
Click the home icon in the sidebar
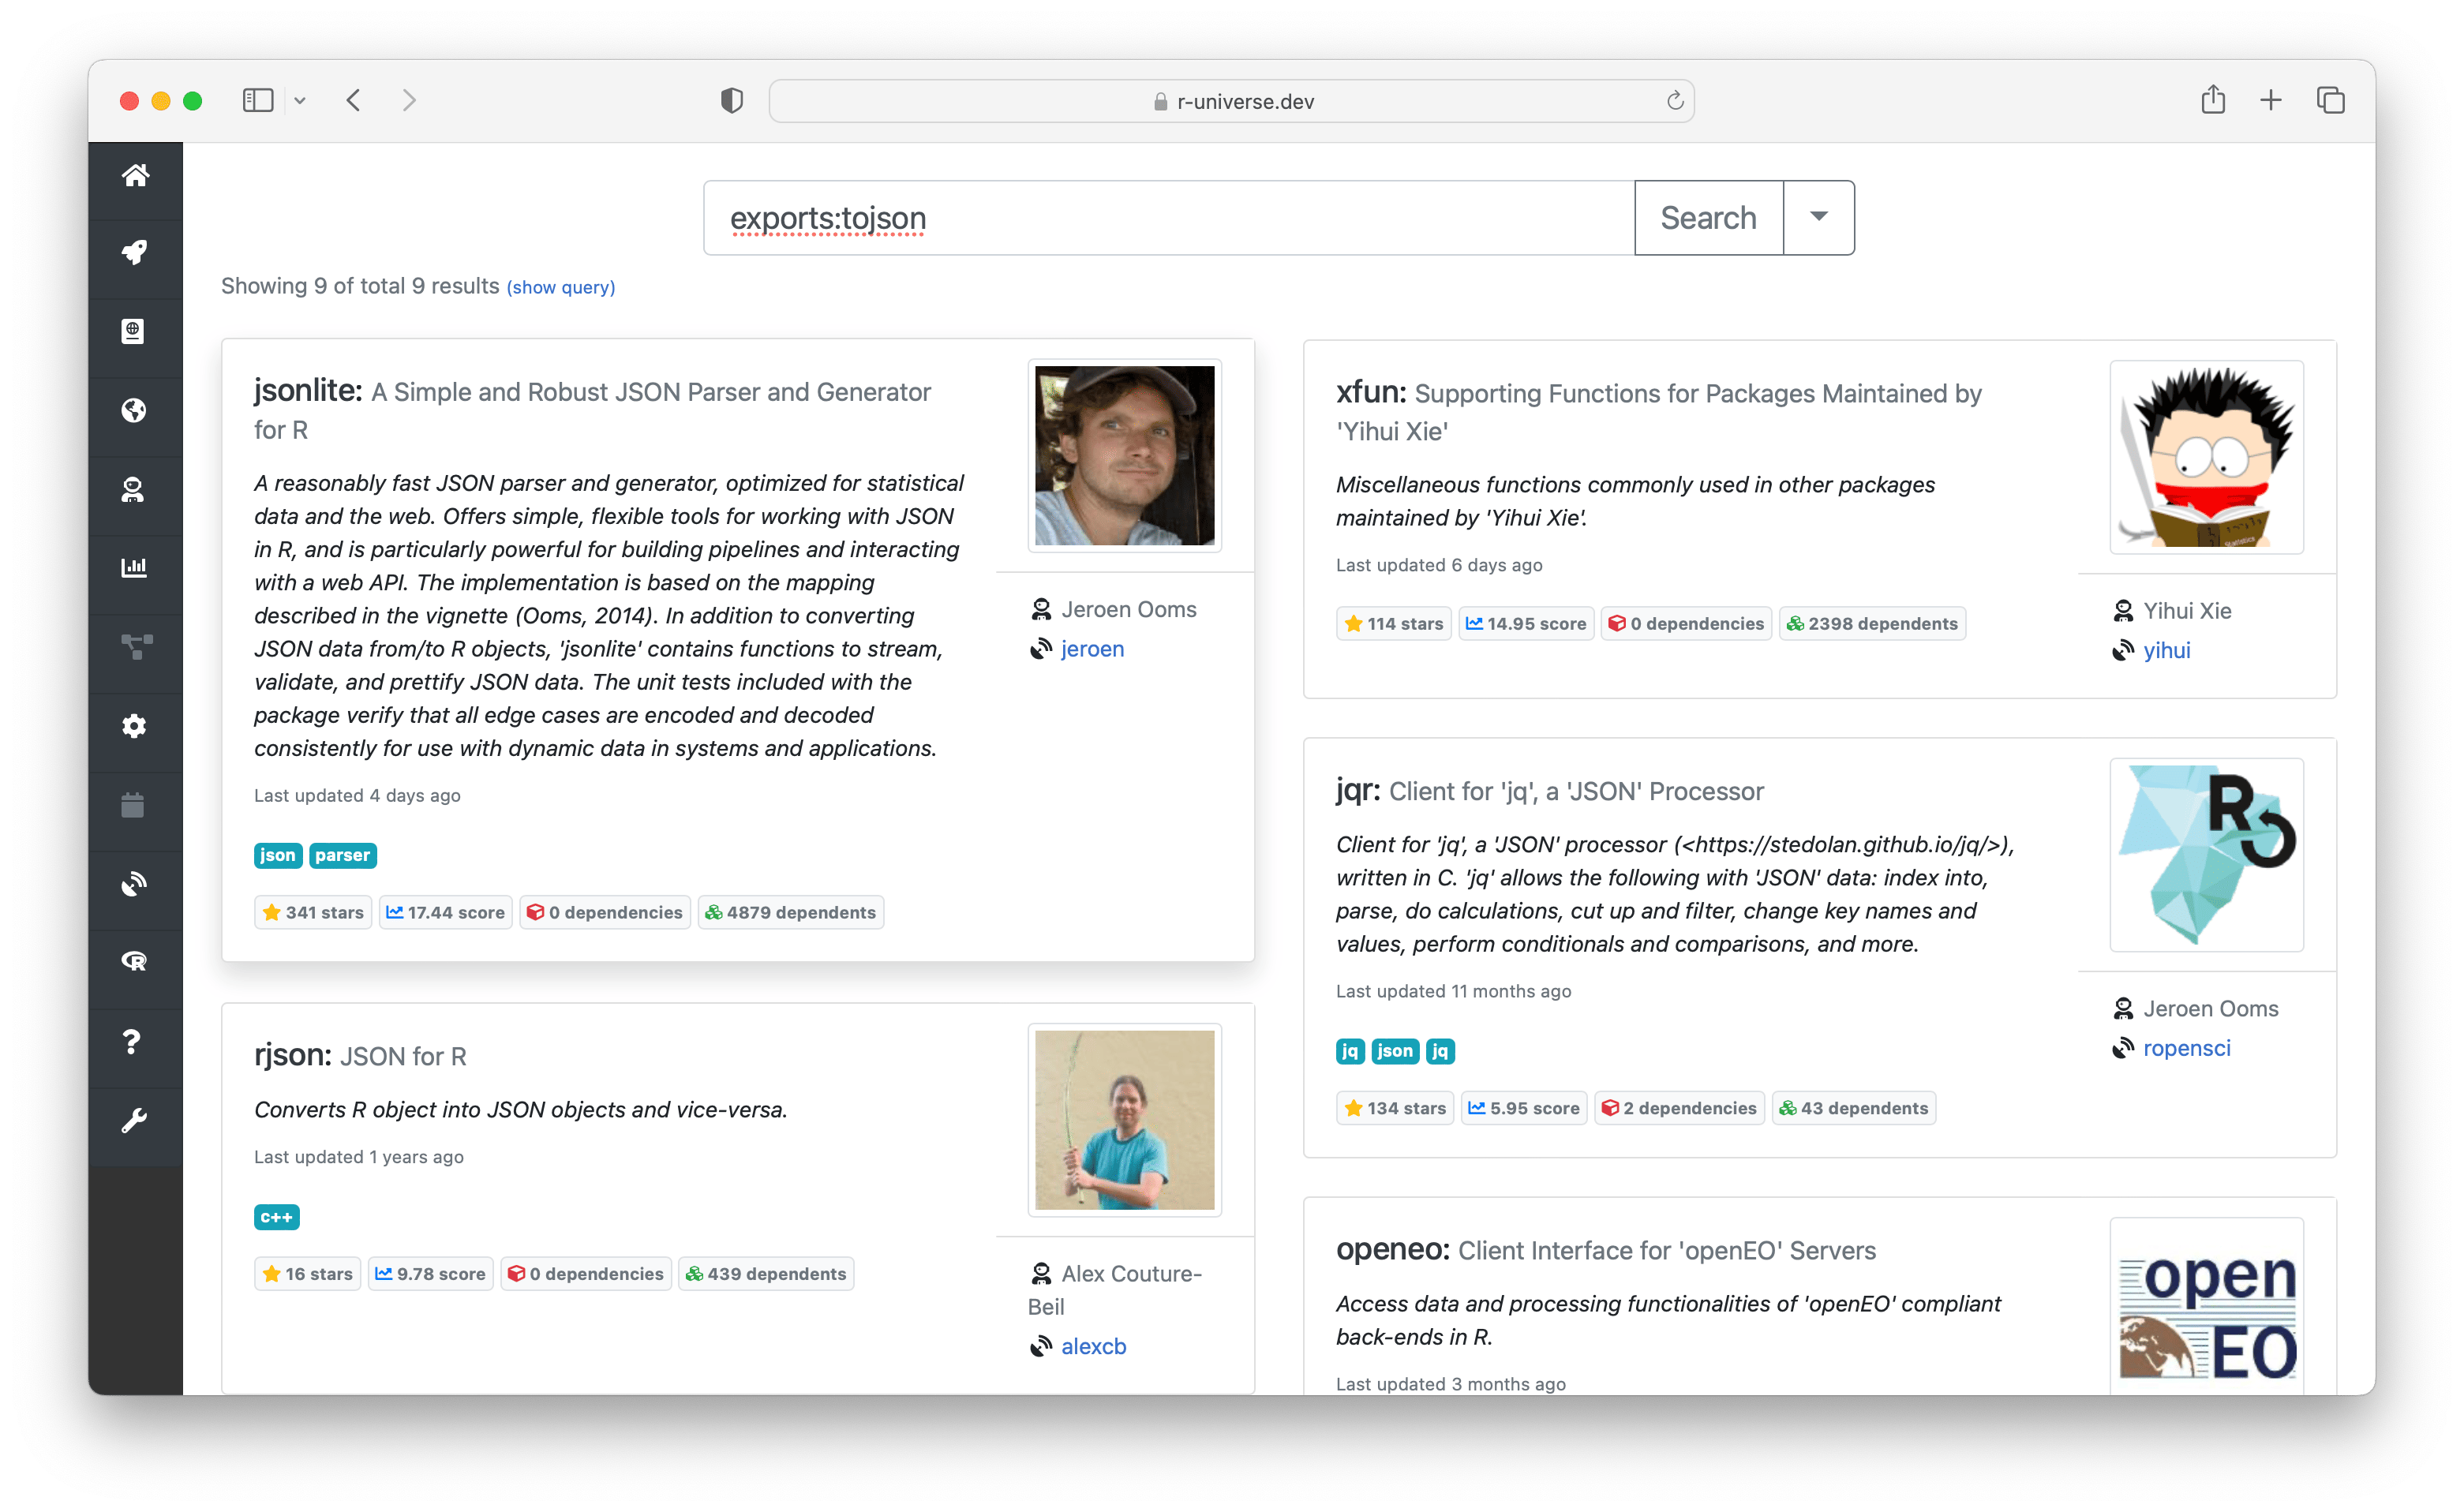point(135,175)
